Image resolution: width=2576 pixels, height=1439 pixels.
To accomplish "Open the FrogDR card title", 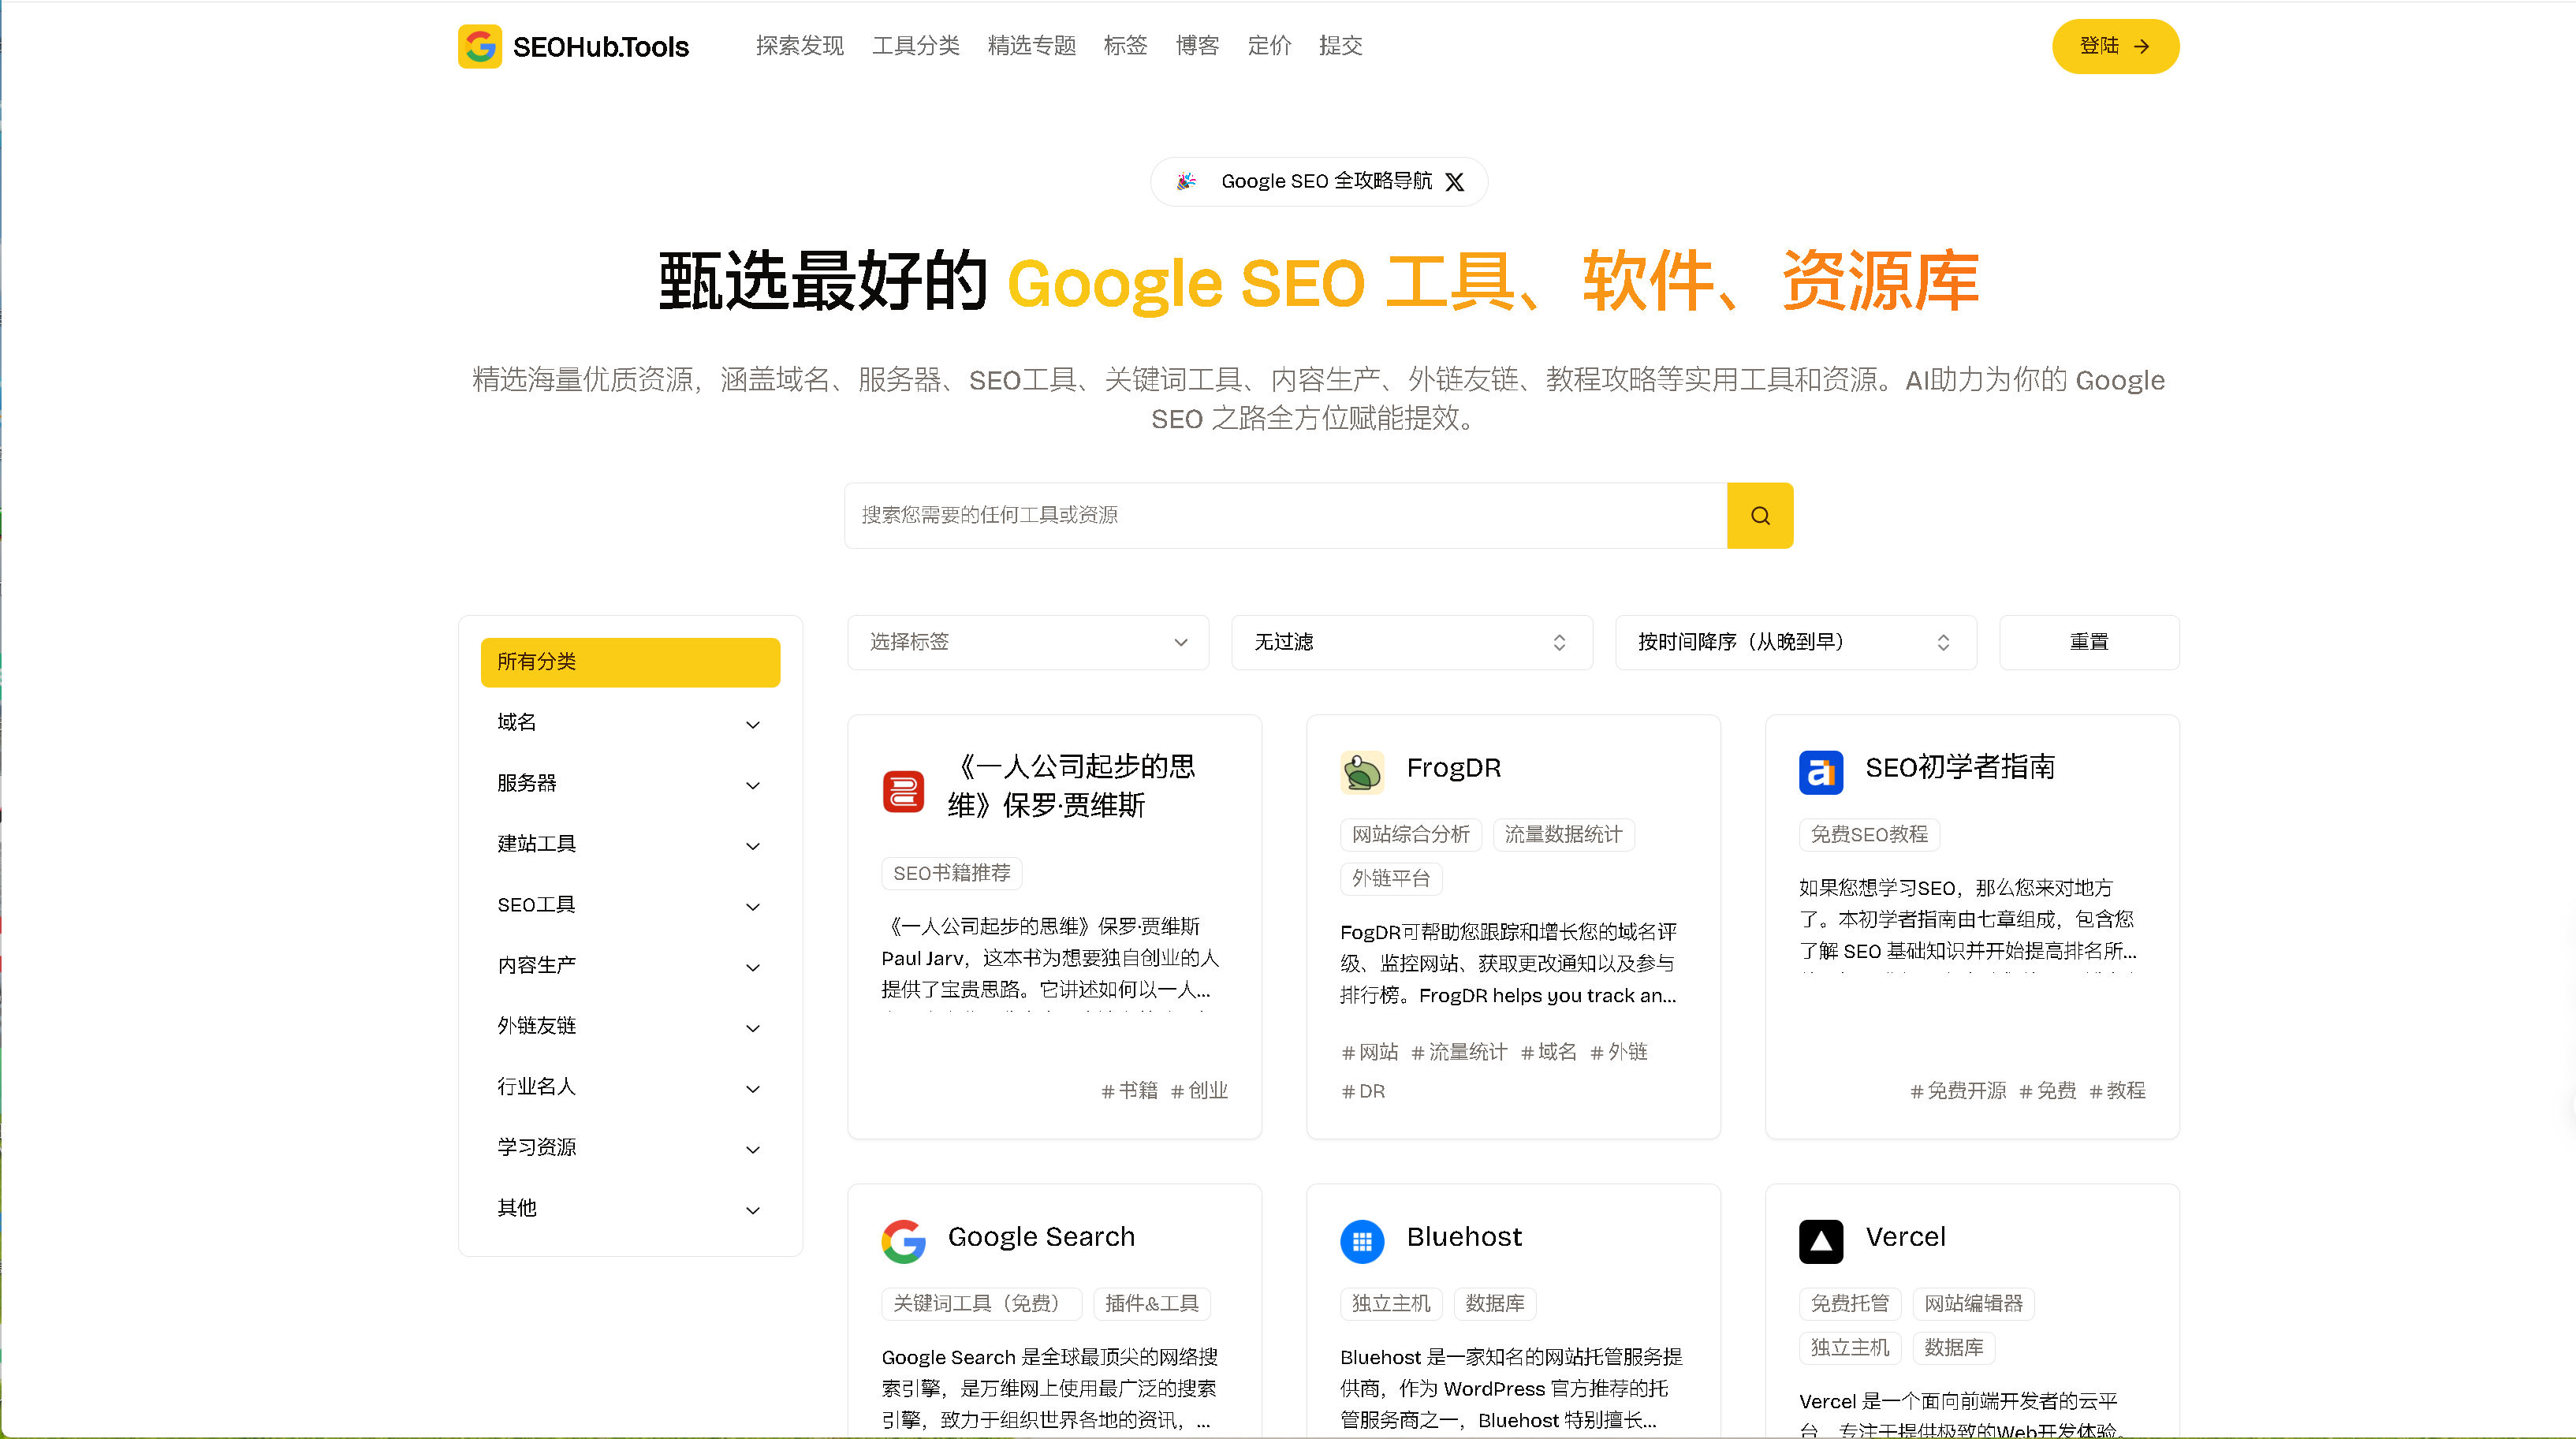I will point(1453,768).
